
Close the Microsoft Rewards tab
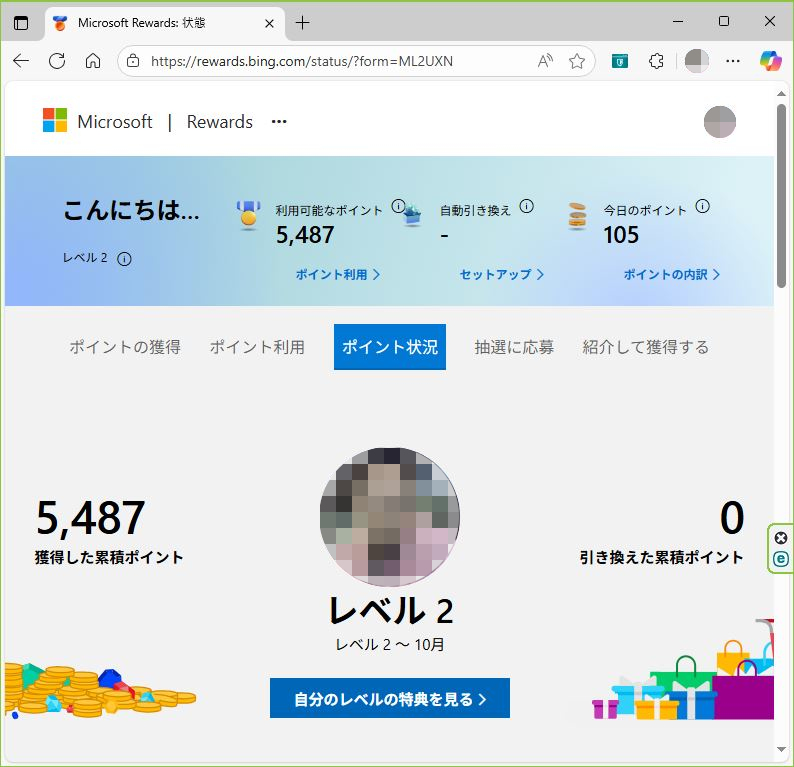click(x=269, y=23)
